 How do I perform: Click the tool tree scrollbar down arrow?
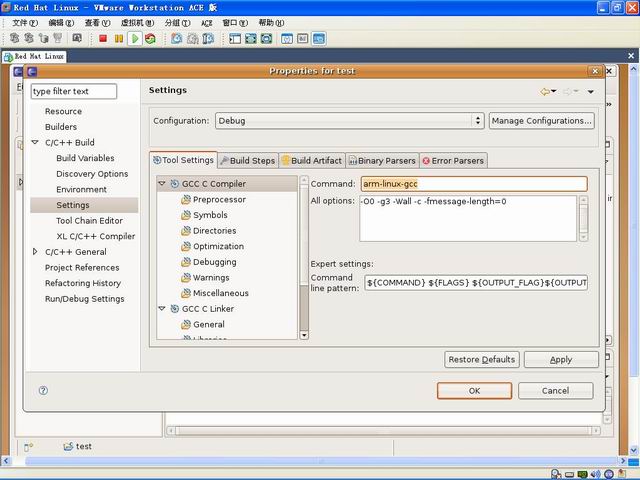[x=304, y=336]
